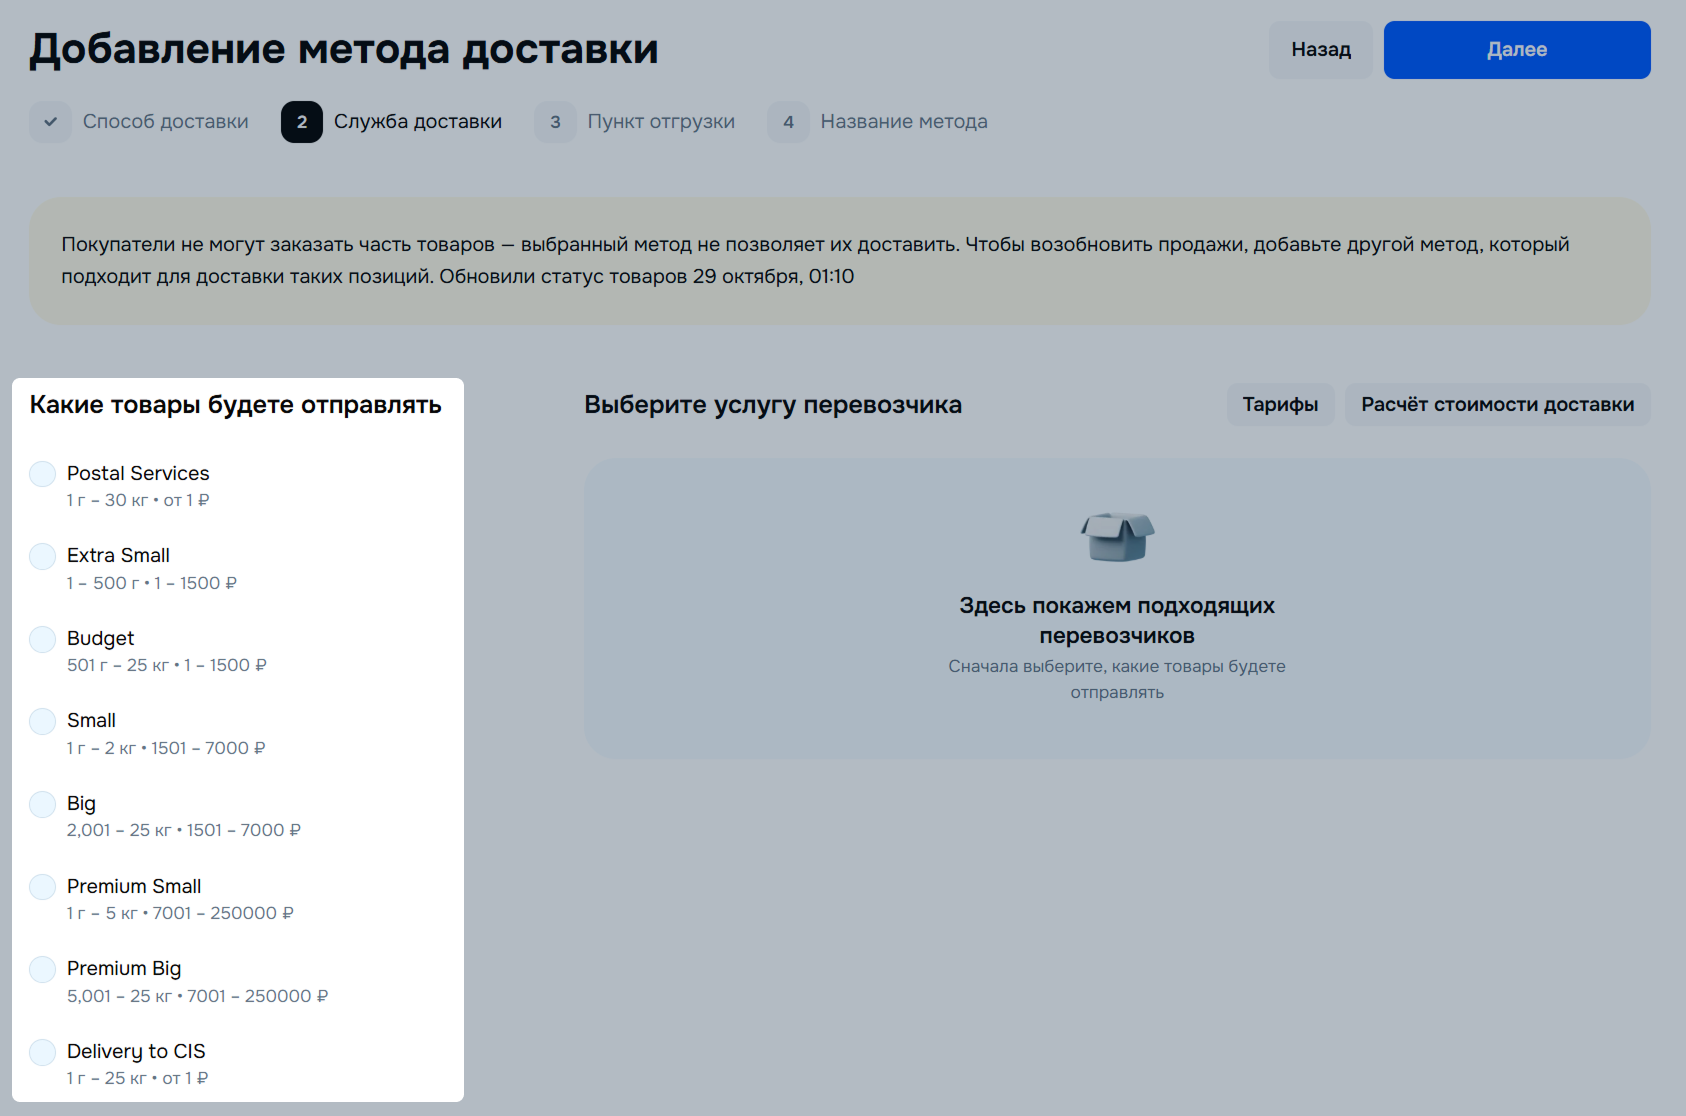1686x1116 pixels.
Task: Click step 4 number badge
Action: [788, 122]
